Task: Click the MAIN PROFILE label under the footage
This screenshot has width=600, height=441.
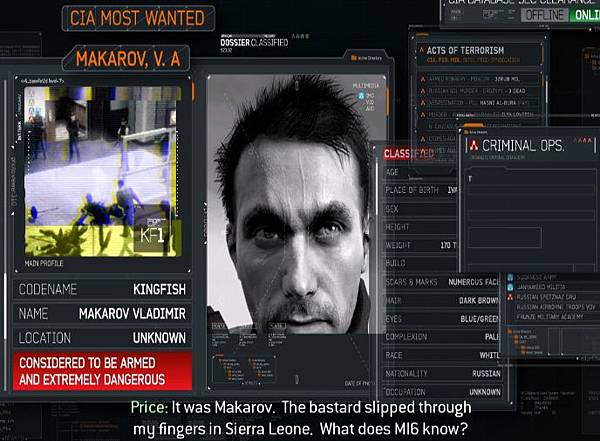Action: tap(44, 263)
